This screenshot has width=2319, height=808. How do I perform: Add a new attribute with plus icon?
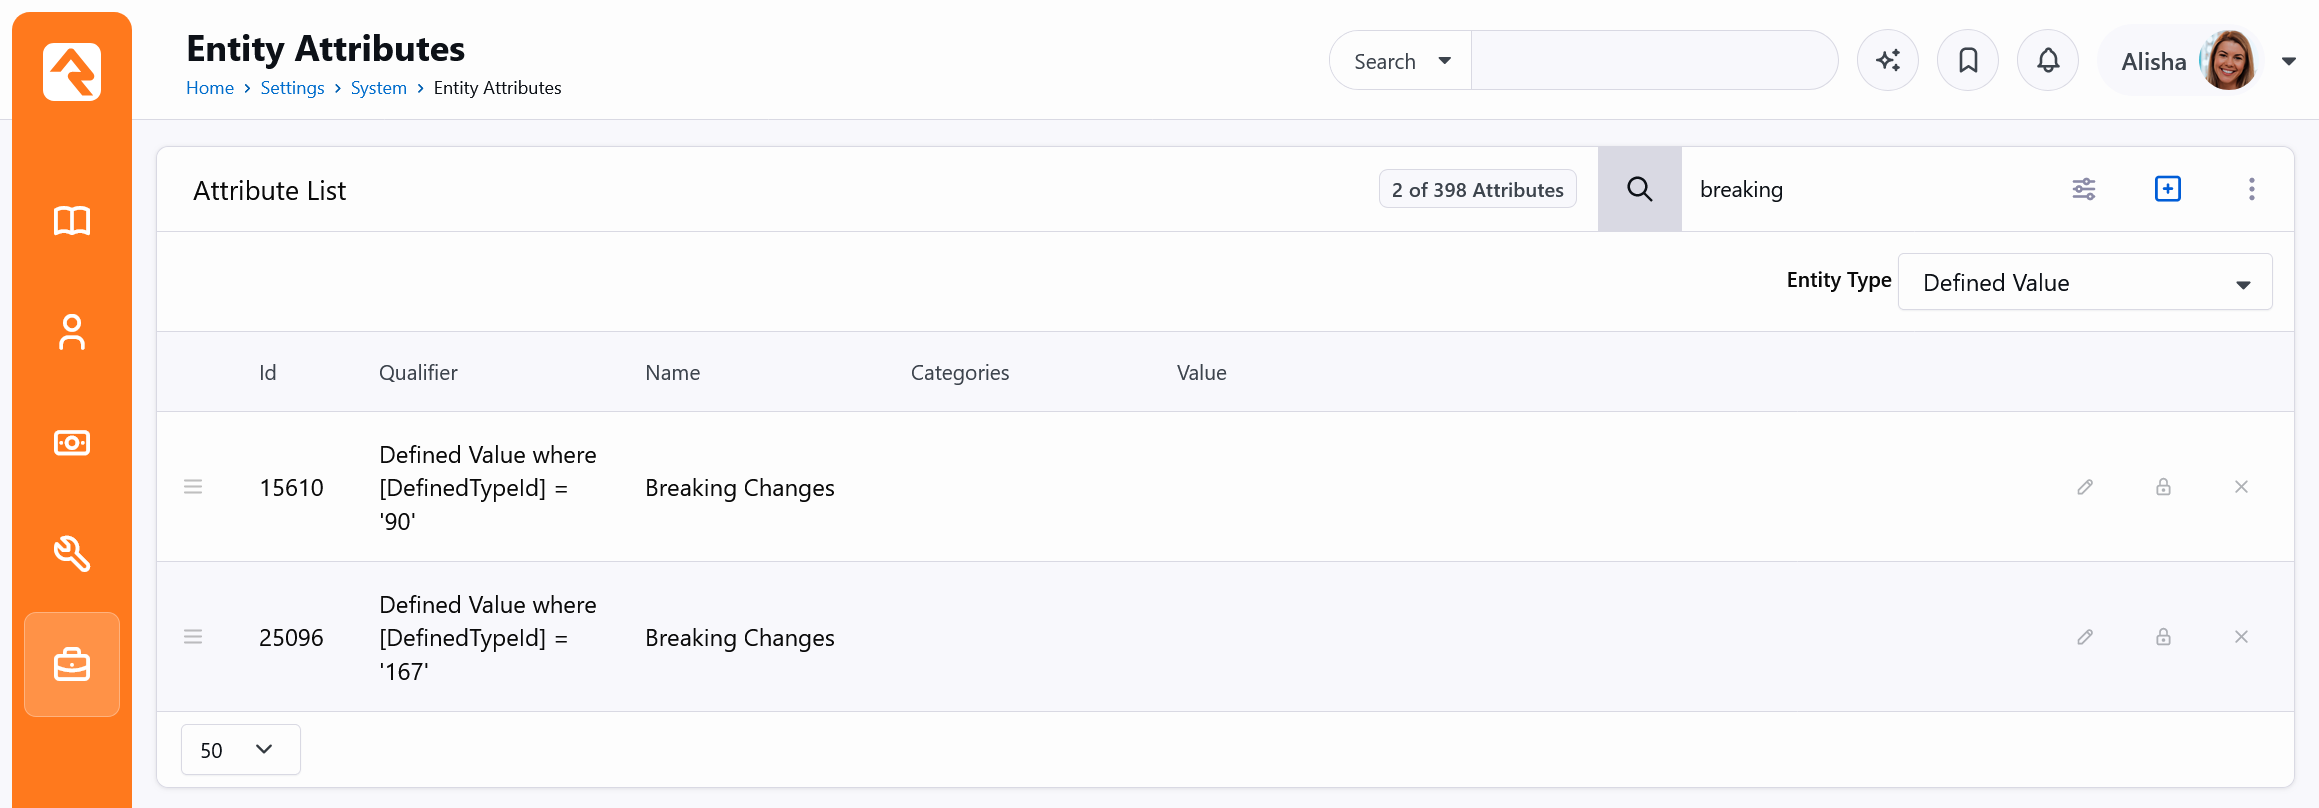pos(2168,189)
